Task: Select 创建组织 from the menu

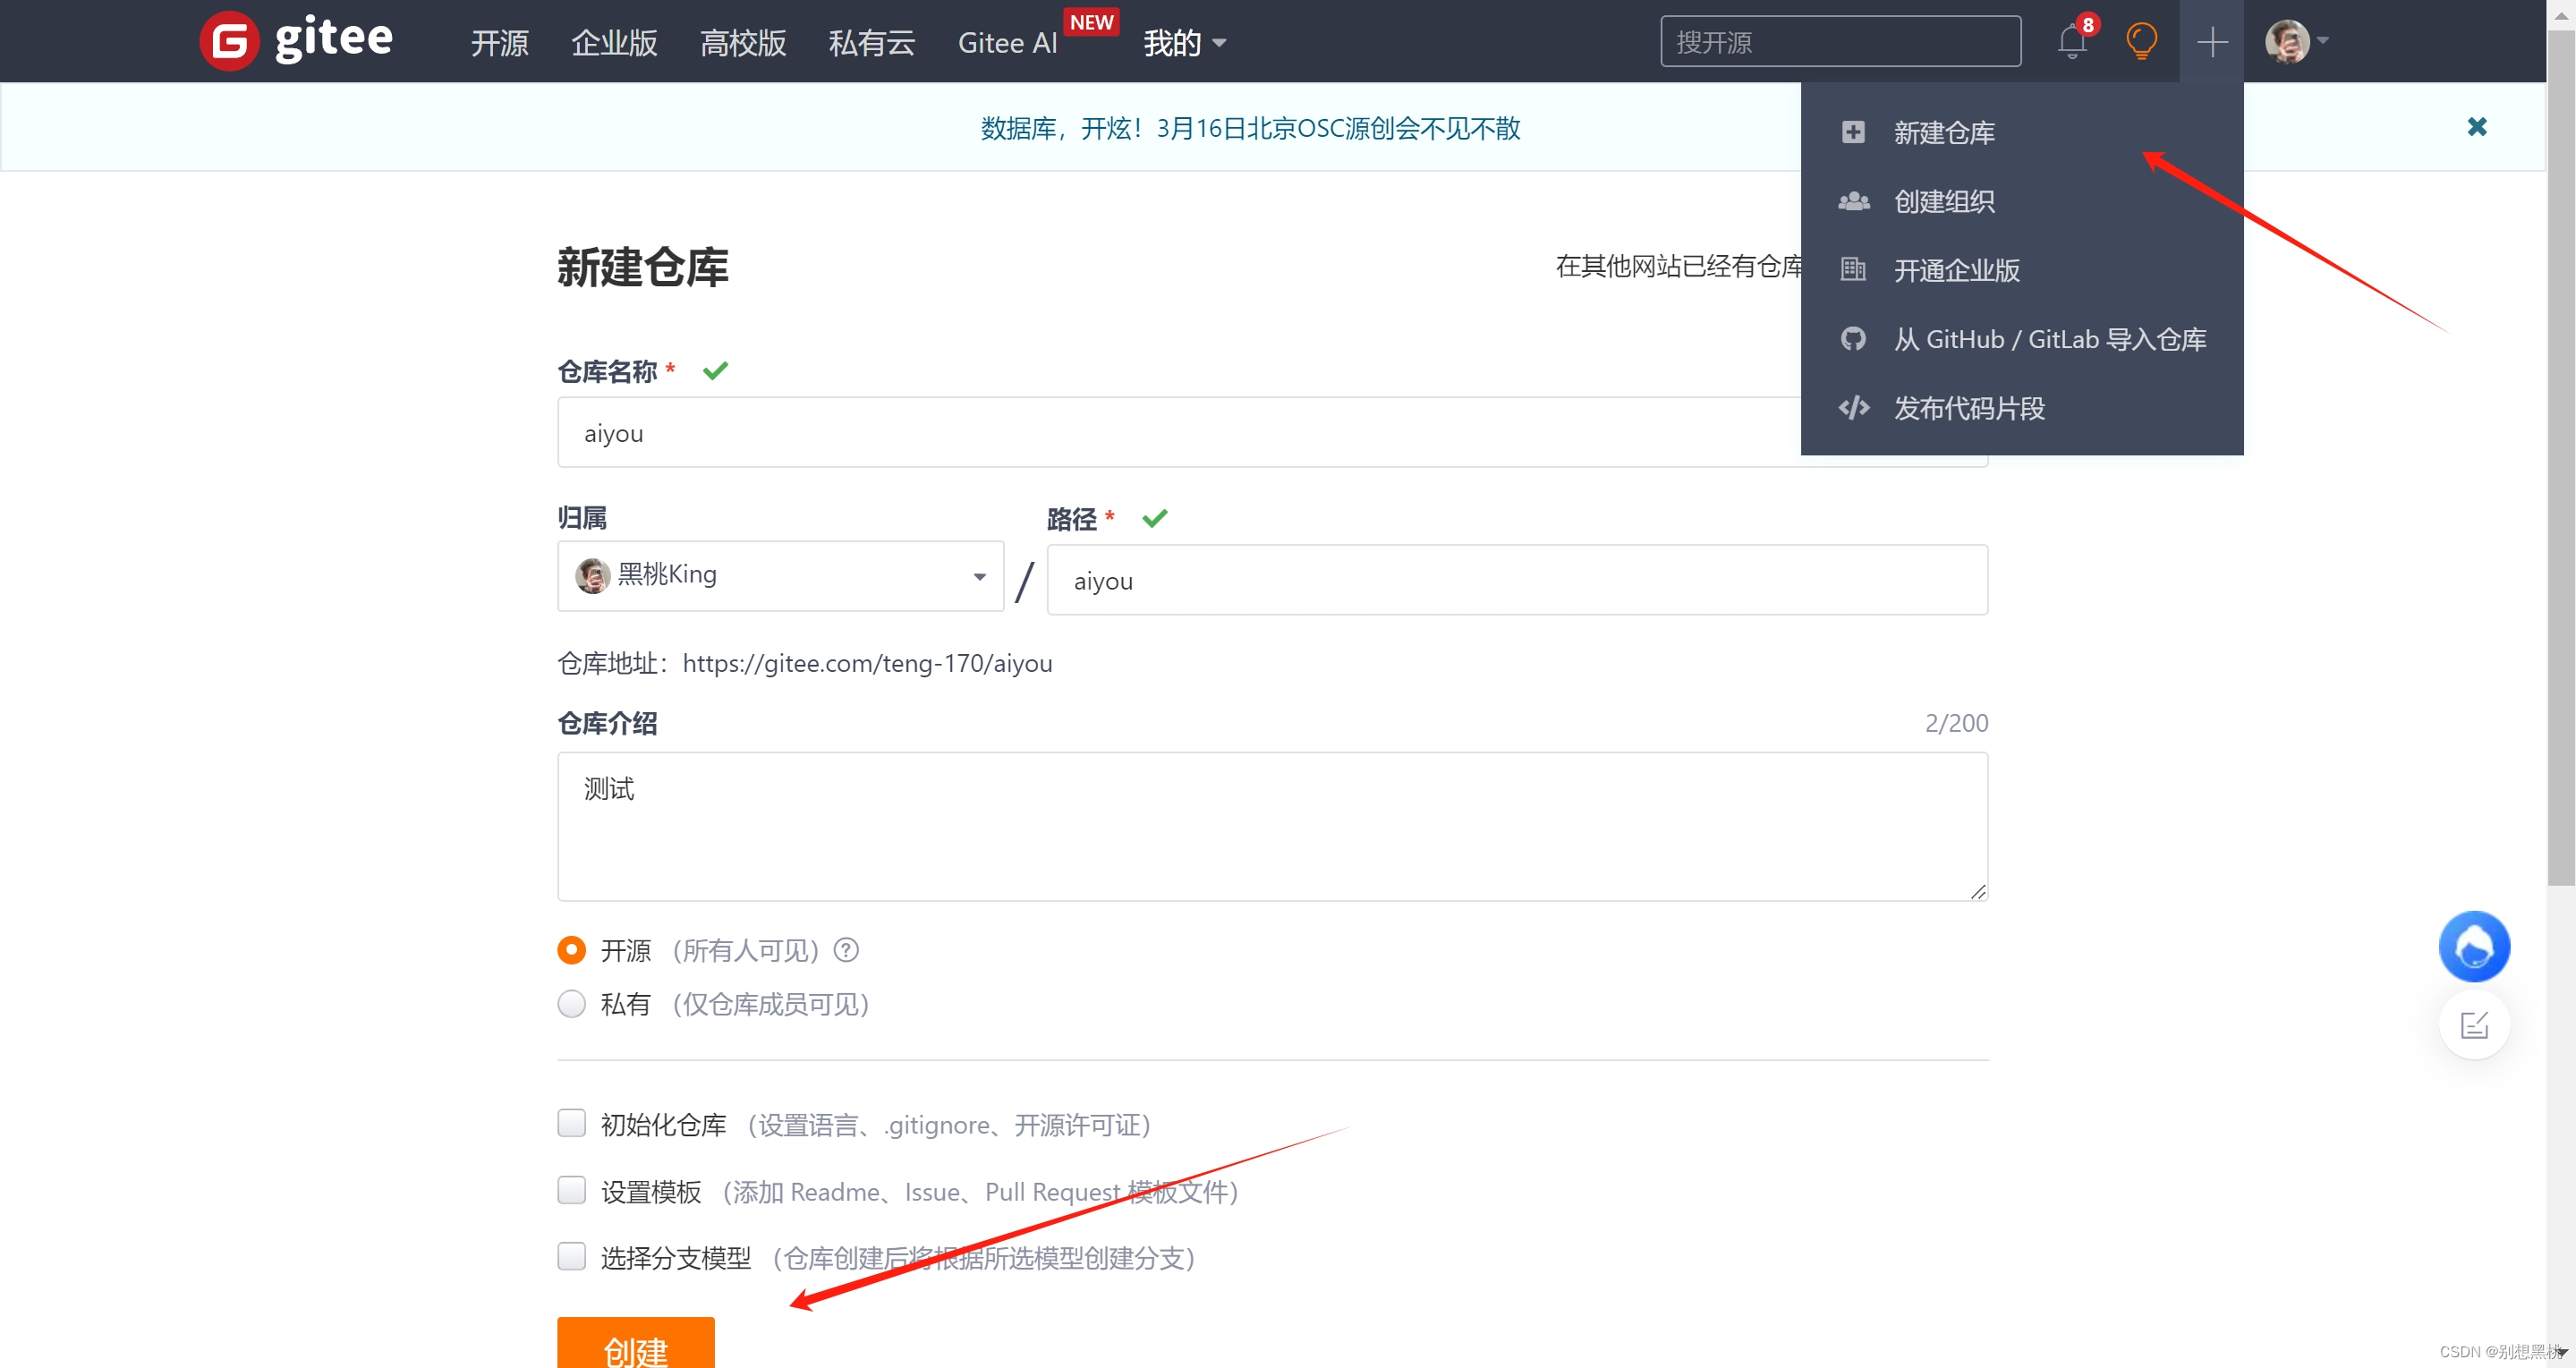Action: click(1943, 202)
